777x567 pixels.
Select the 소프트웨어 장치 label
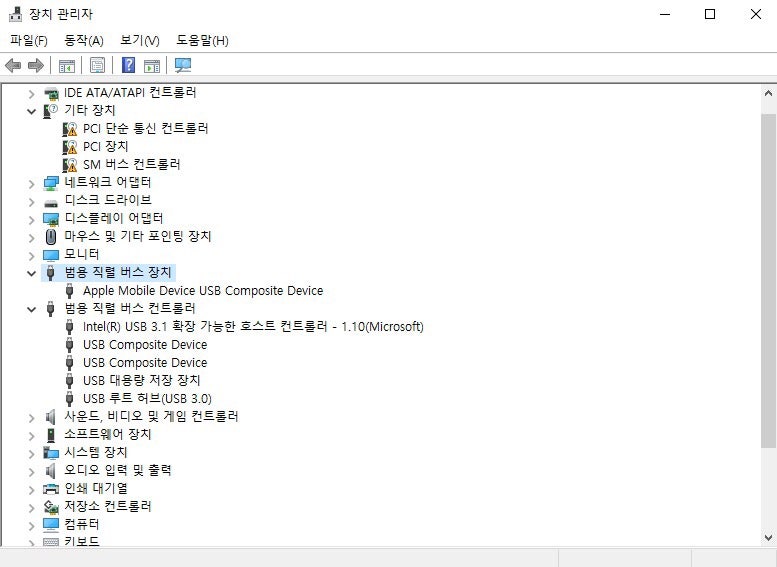click(108, 434)
